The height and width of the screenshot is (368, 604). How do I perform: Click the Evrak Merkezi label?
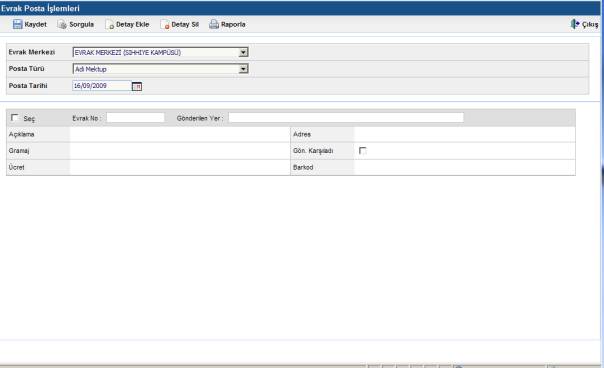pyautogui.click(x=32, y=52)
